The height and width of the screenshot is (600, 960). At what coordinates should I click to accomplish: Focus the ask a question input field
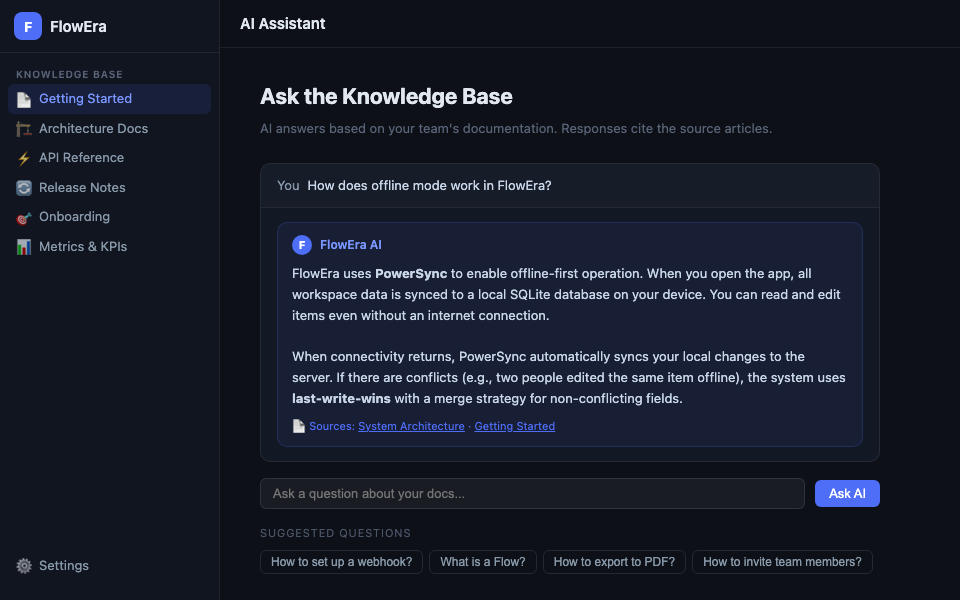[x=532, y=493]
